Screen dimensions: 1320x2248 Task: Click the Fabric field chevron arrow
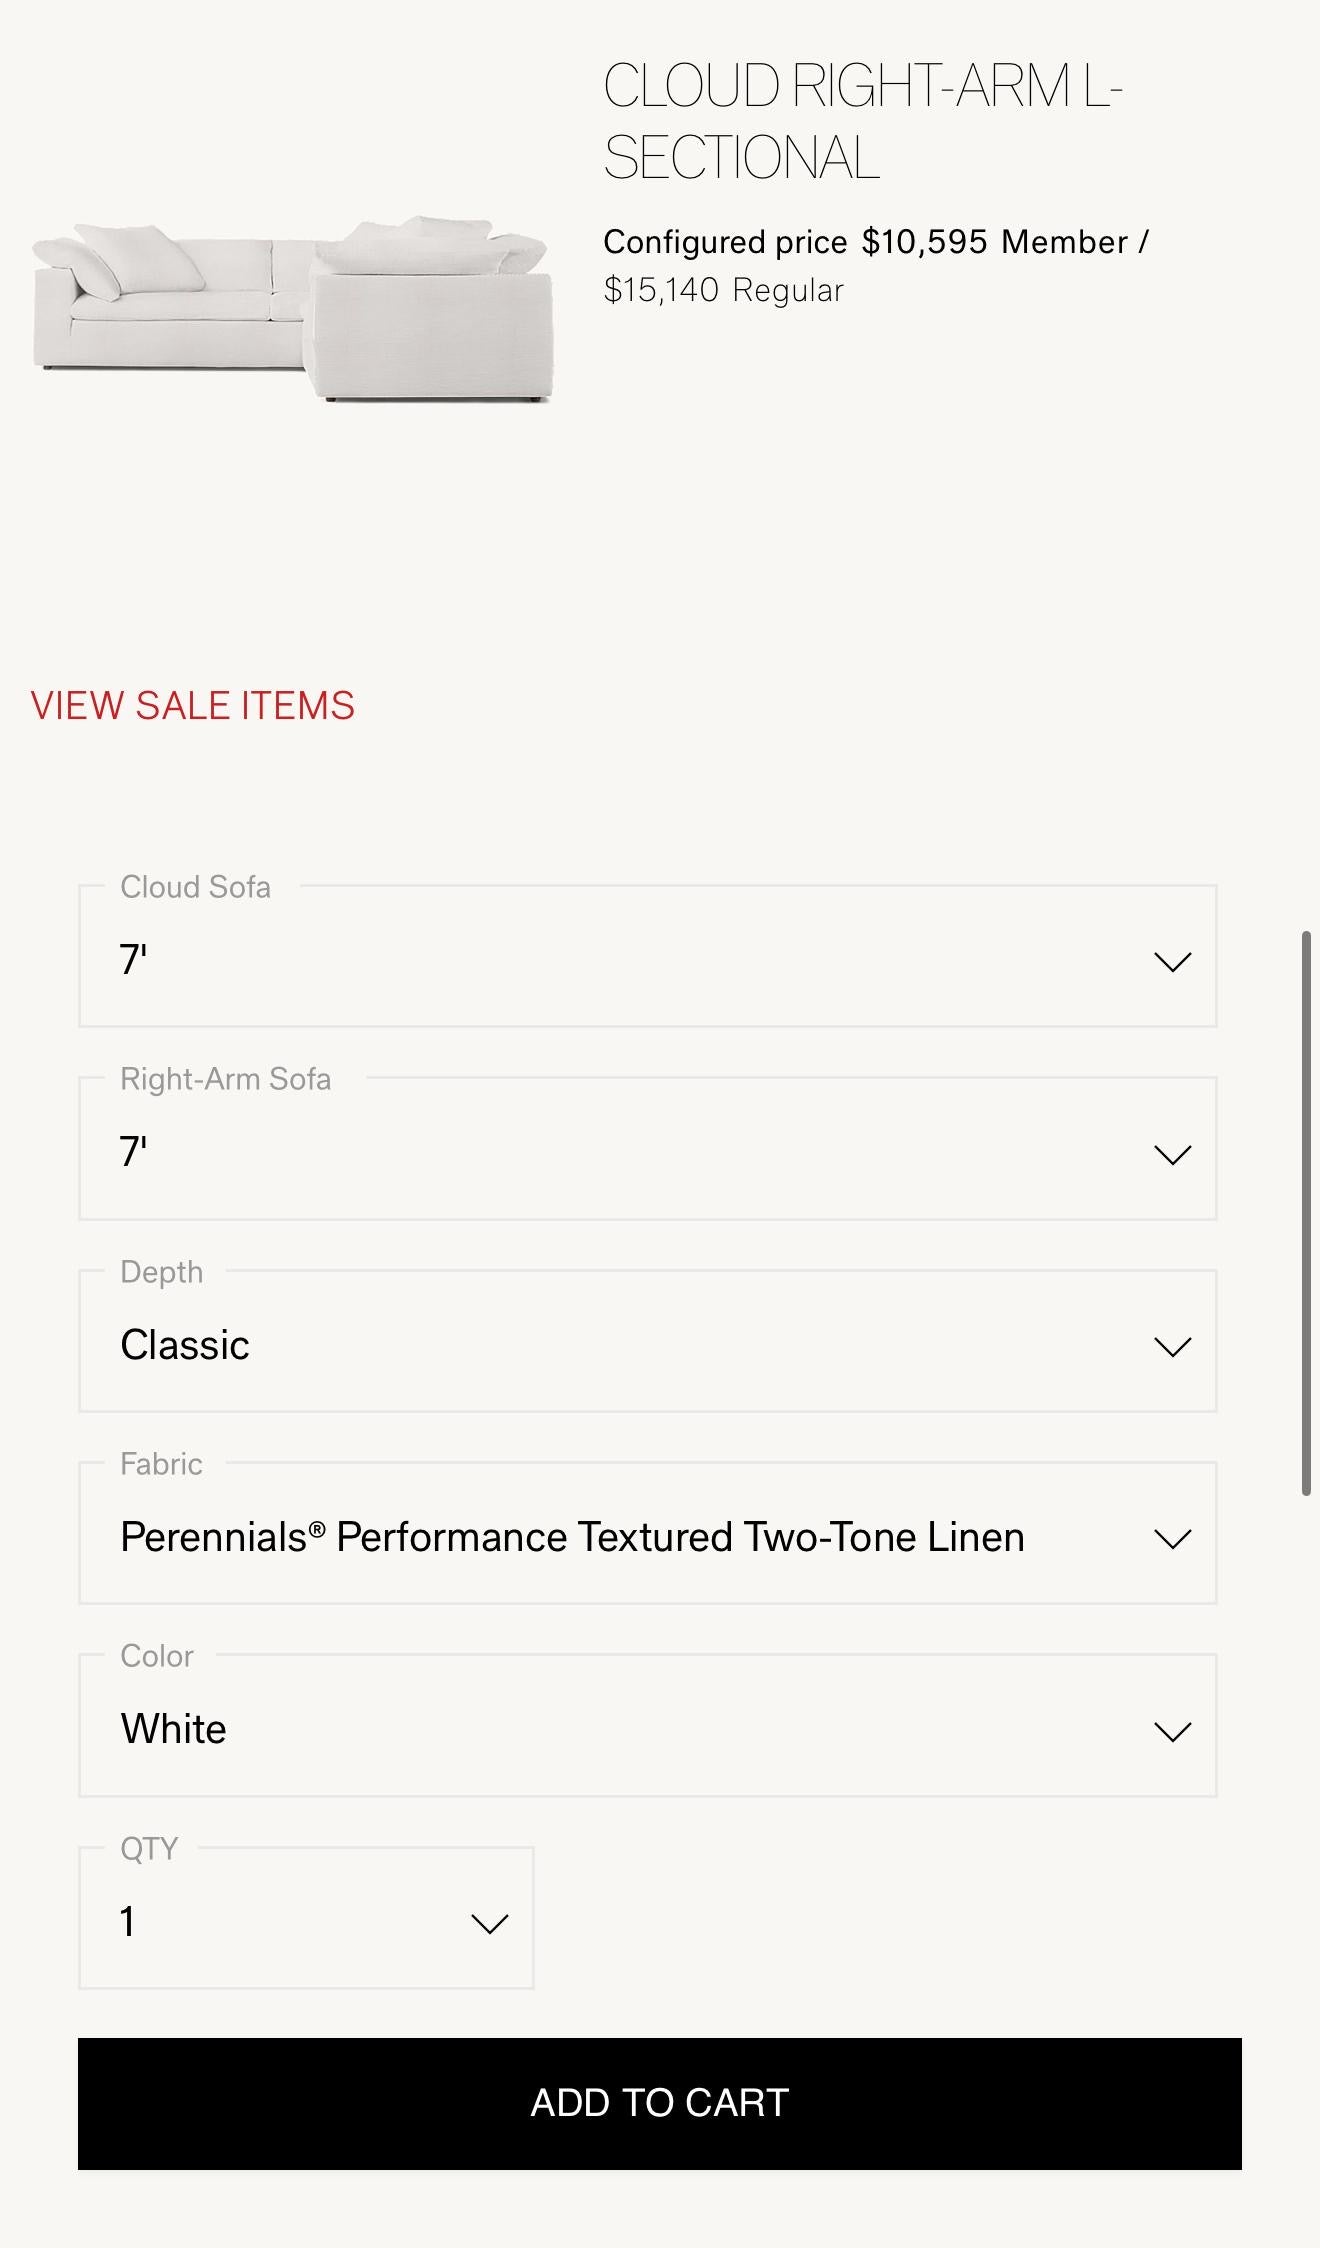[x=1172, y=1538]
